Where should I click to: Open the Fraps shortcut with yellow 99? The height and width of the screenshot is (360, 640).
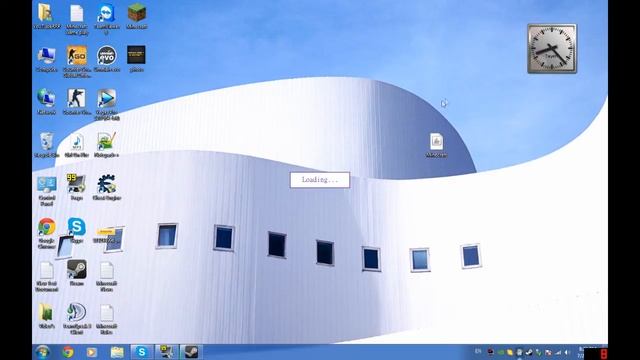click(77, 187)
